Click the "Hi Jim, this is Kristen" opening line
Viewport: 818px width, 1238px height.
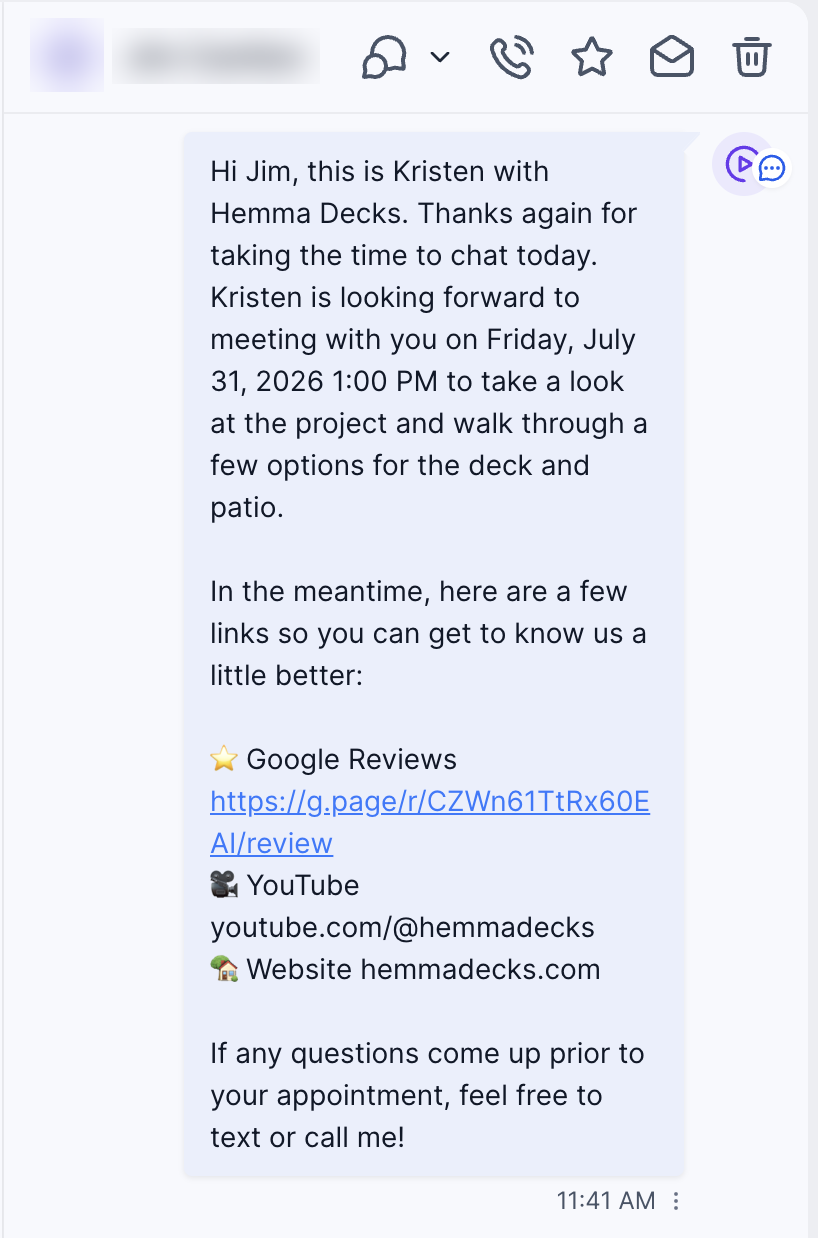[379, 171]
